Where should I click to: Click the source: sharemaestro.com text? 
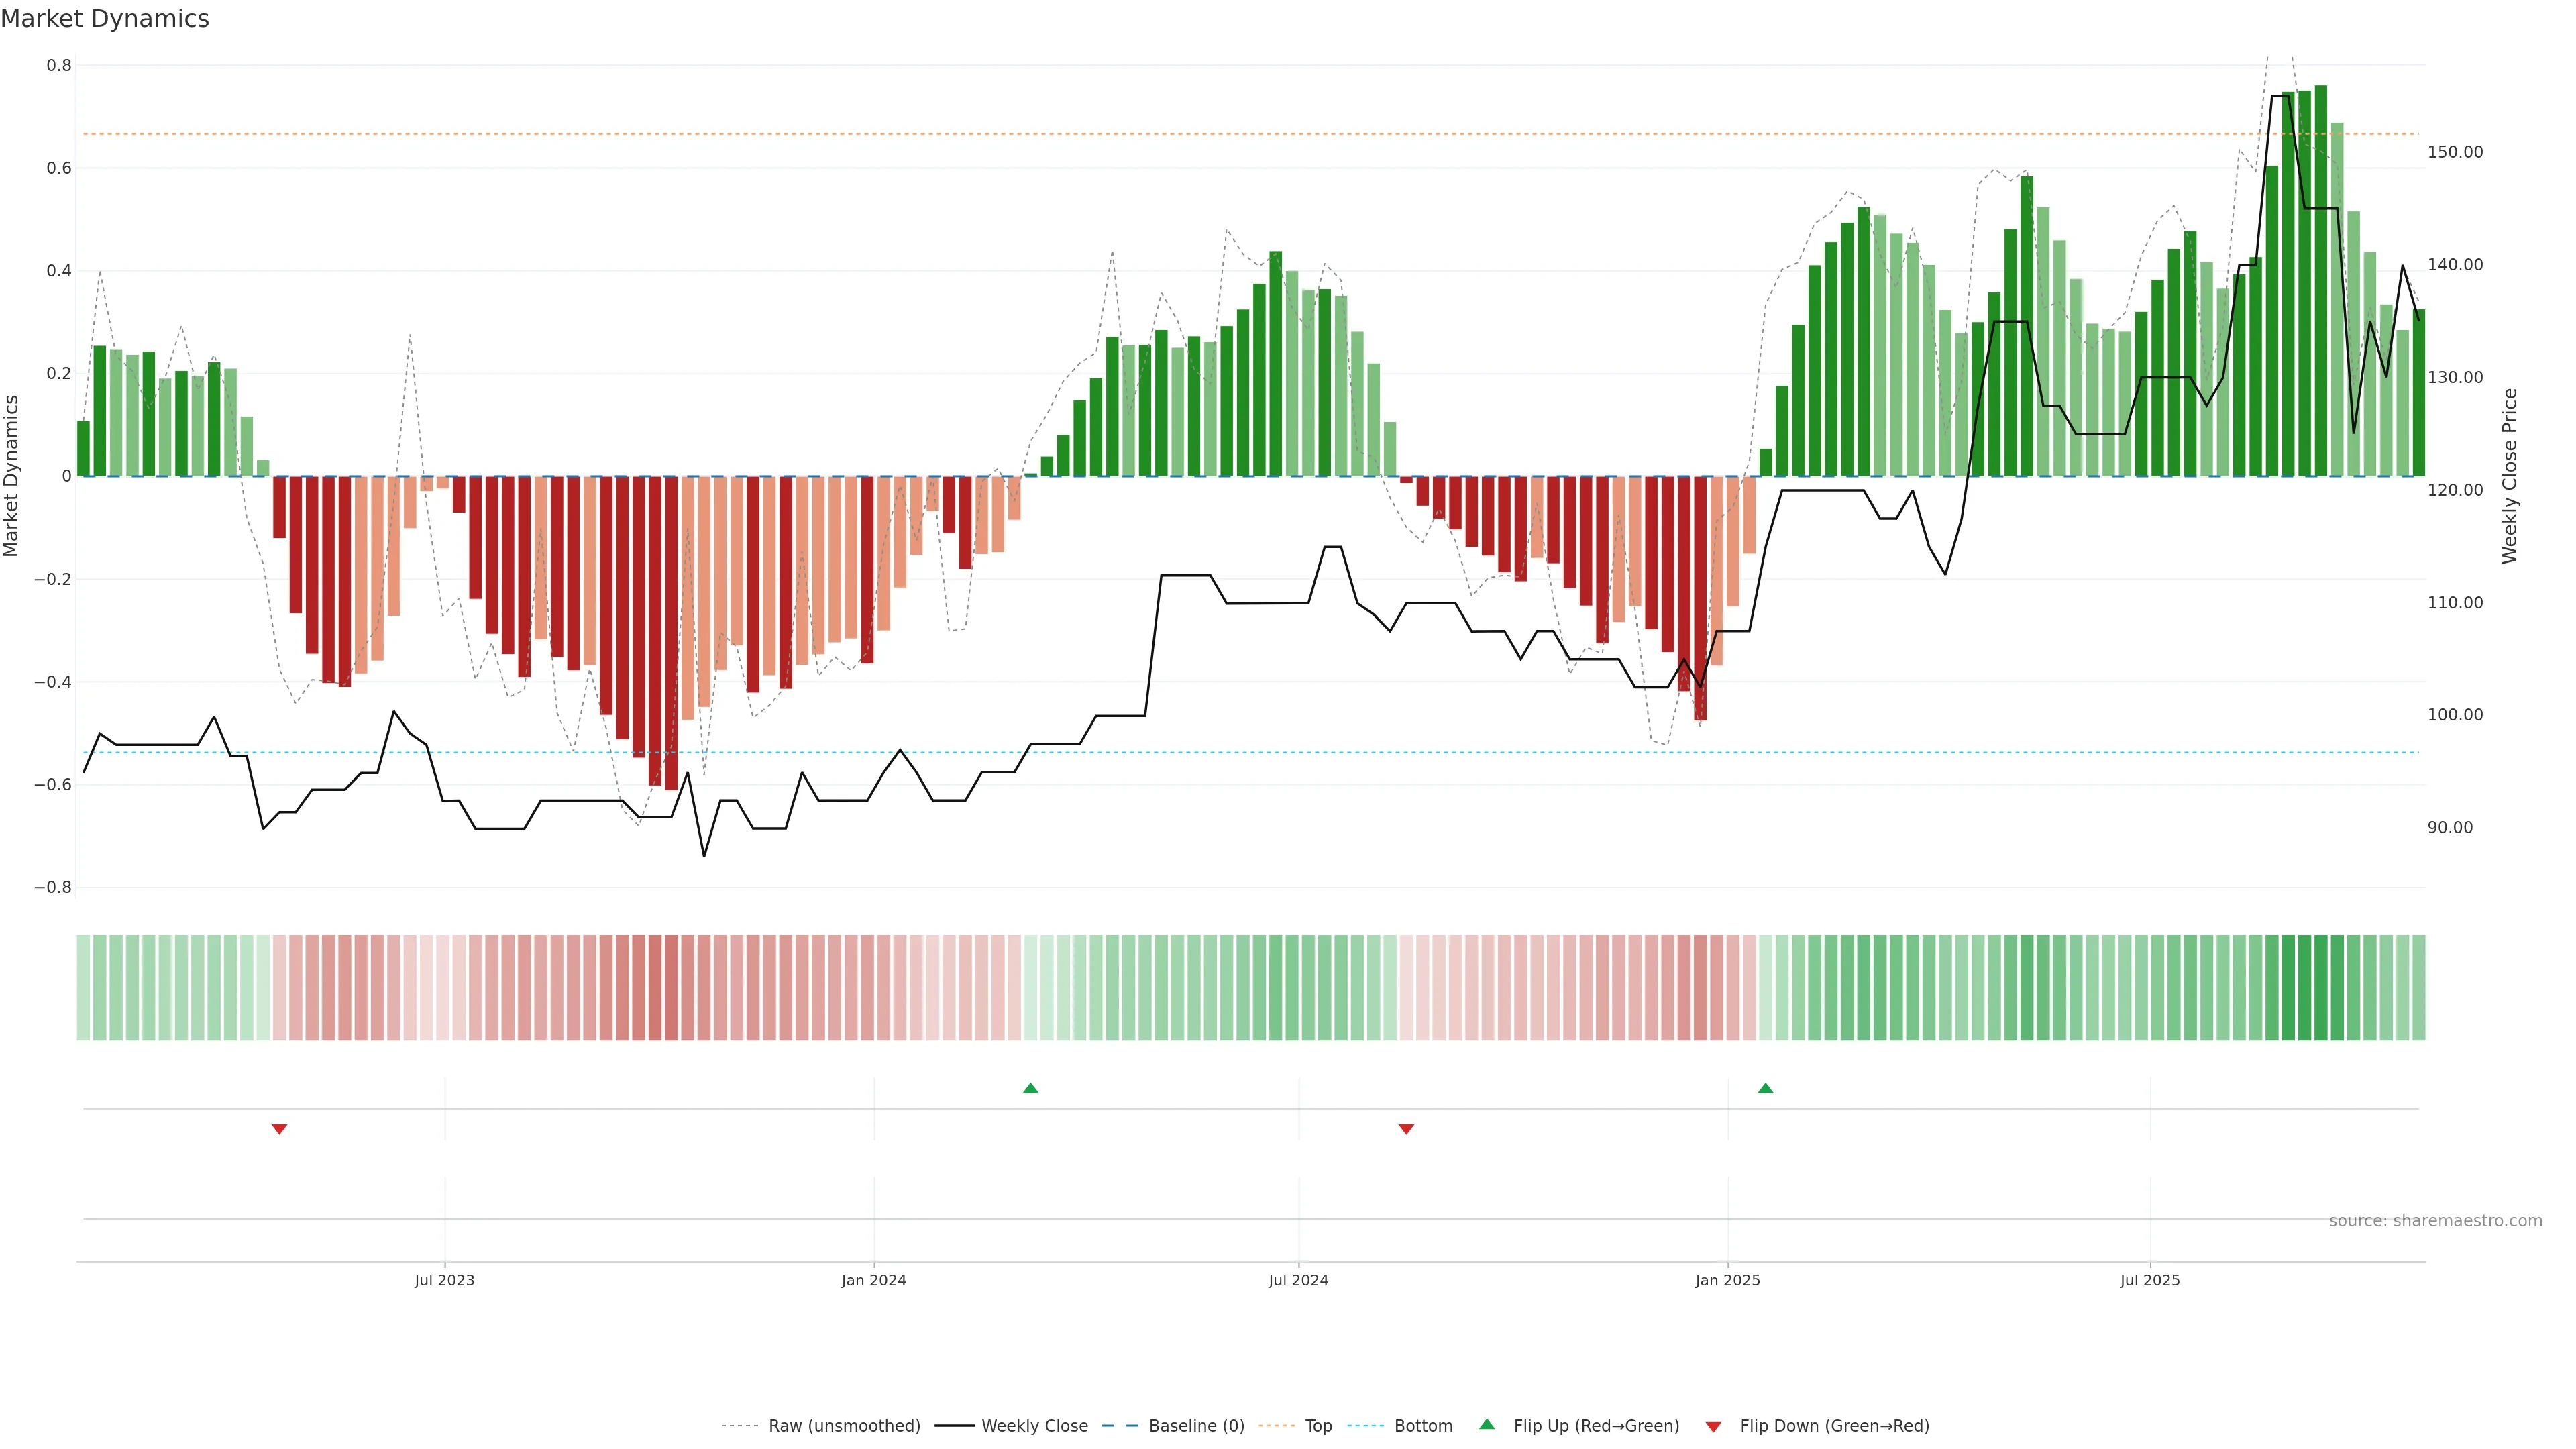2435,1221
